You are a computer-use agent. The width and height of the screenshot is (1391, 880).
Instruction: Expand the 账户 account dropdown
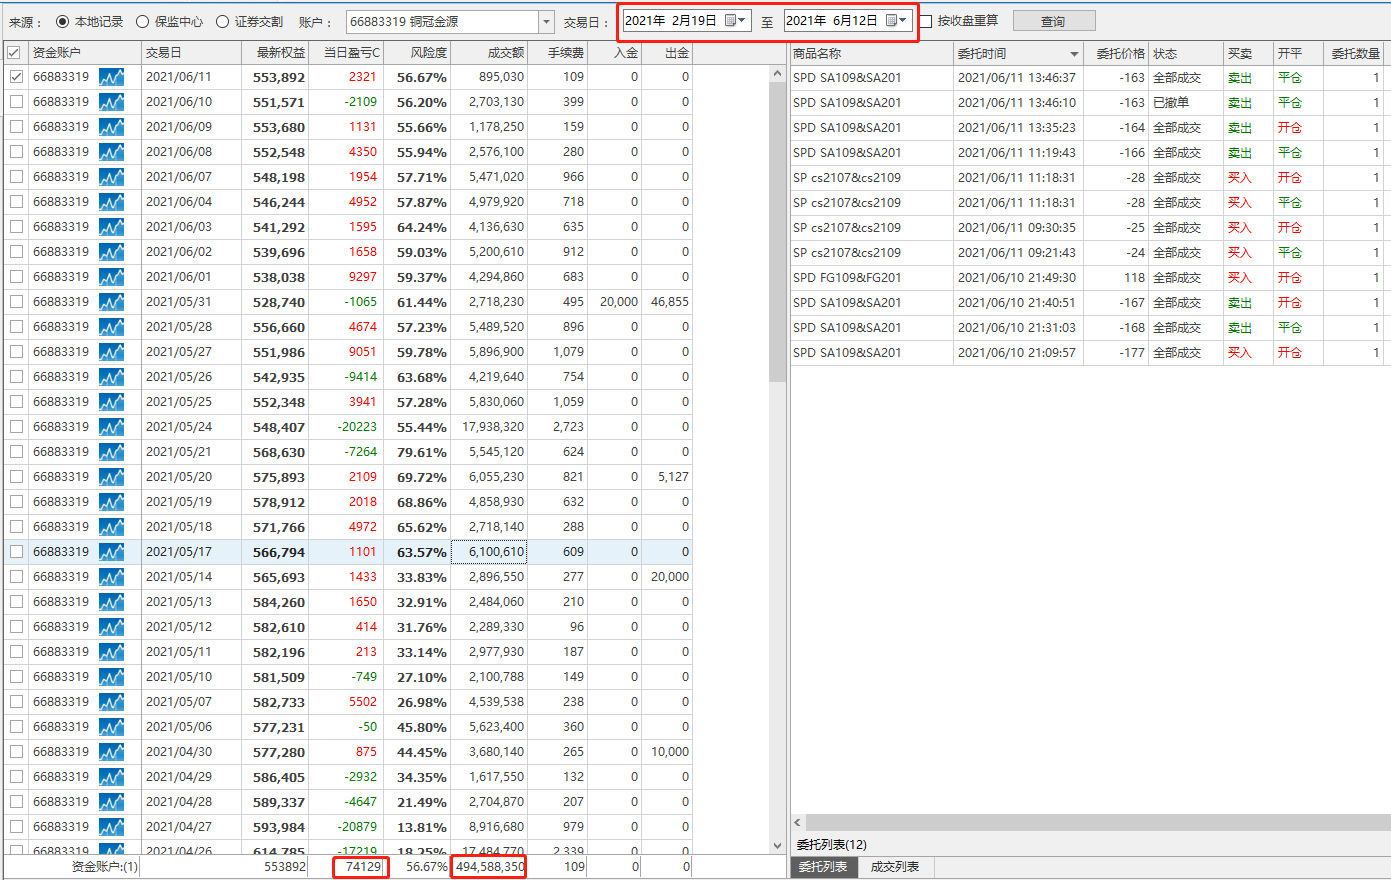(x=546, y=22)
